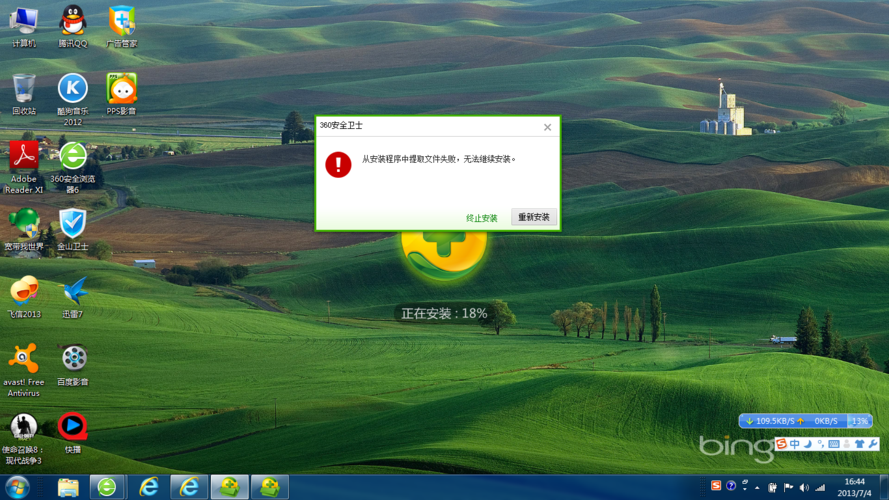Click the power plug tray icon

pyautogui.click(x=772, y=487)
